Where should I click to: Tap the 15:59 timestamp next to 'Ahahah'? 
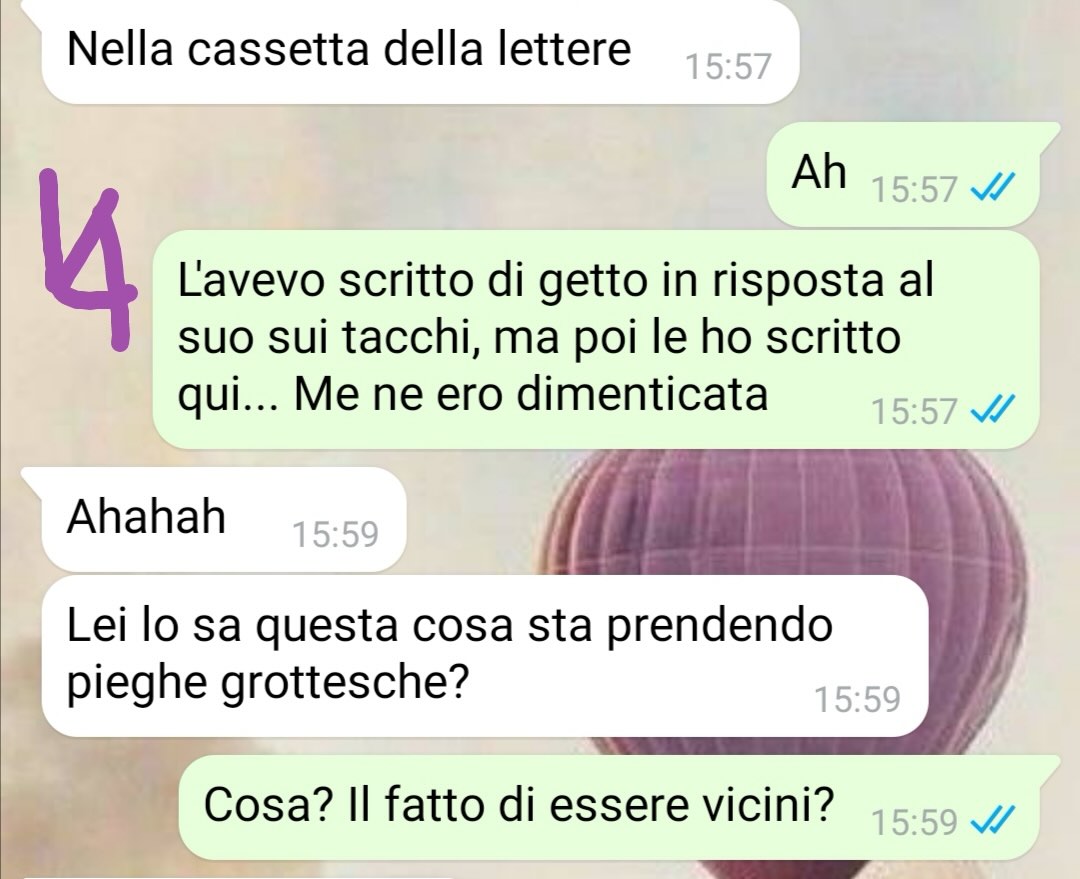[x=335, y=534]
